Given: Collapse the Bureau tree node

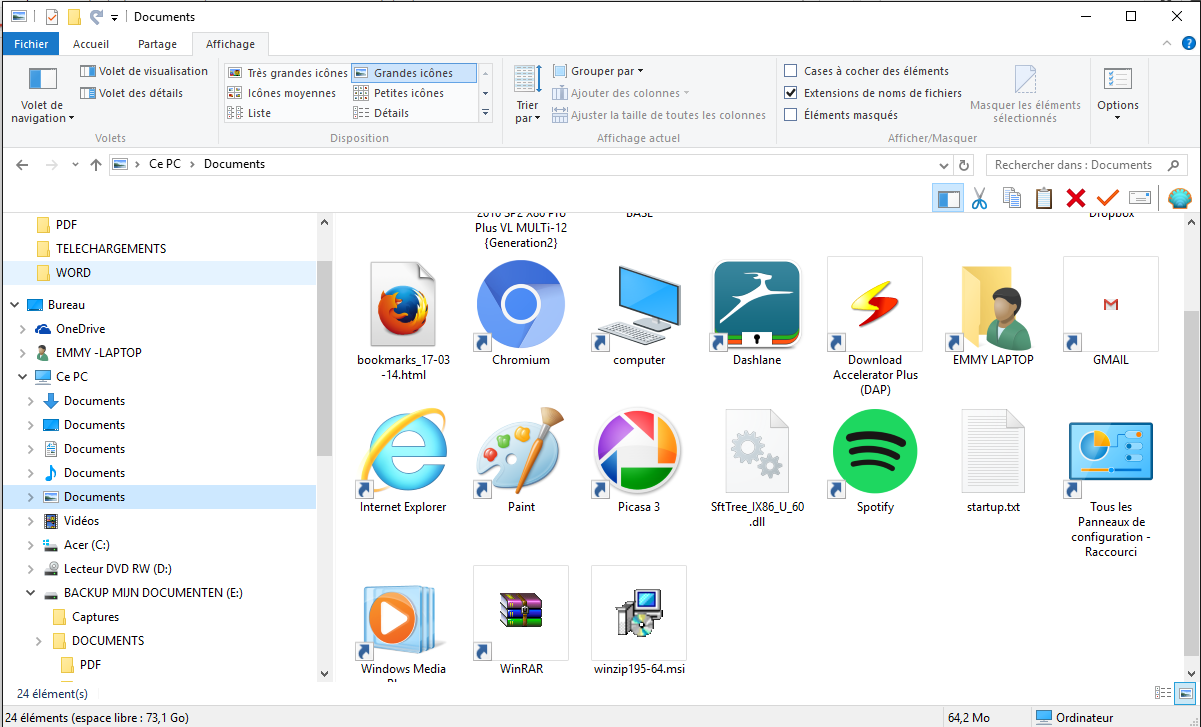Looking at the screenshot, I should [x=13, y=305].
